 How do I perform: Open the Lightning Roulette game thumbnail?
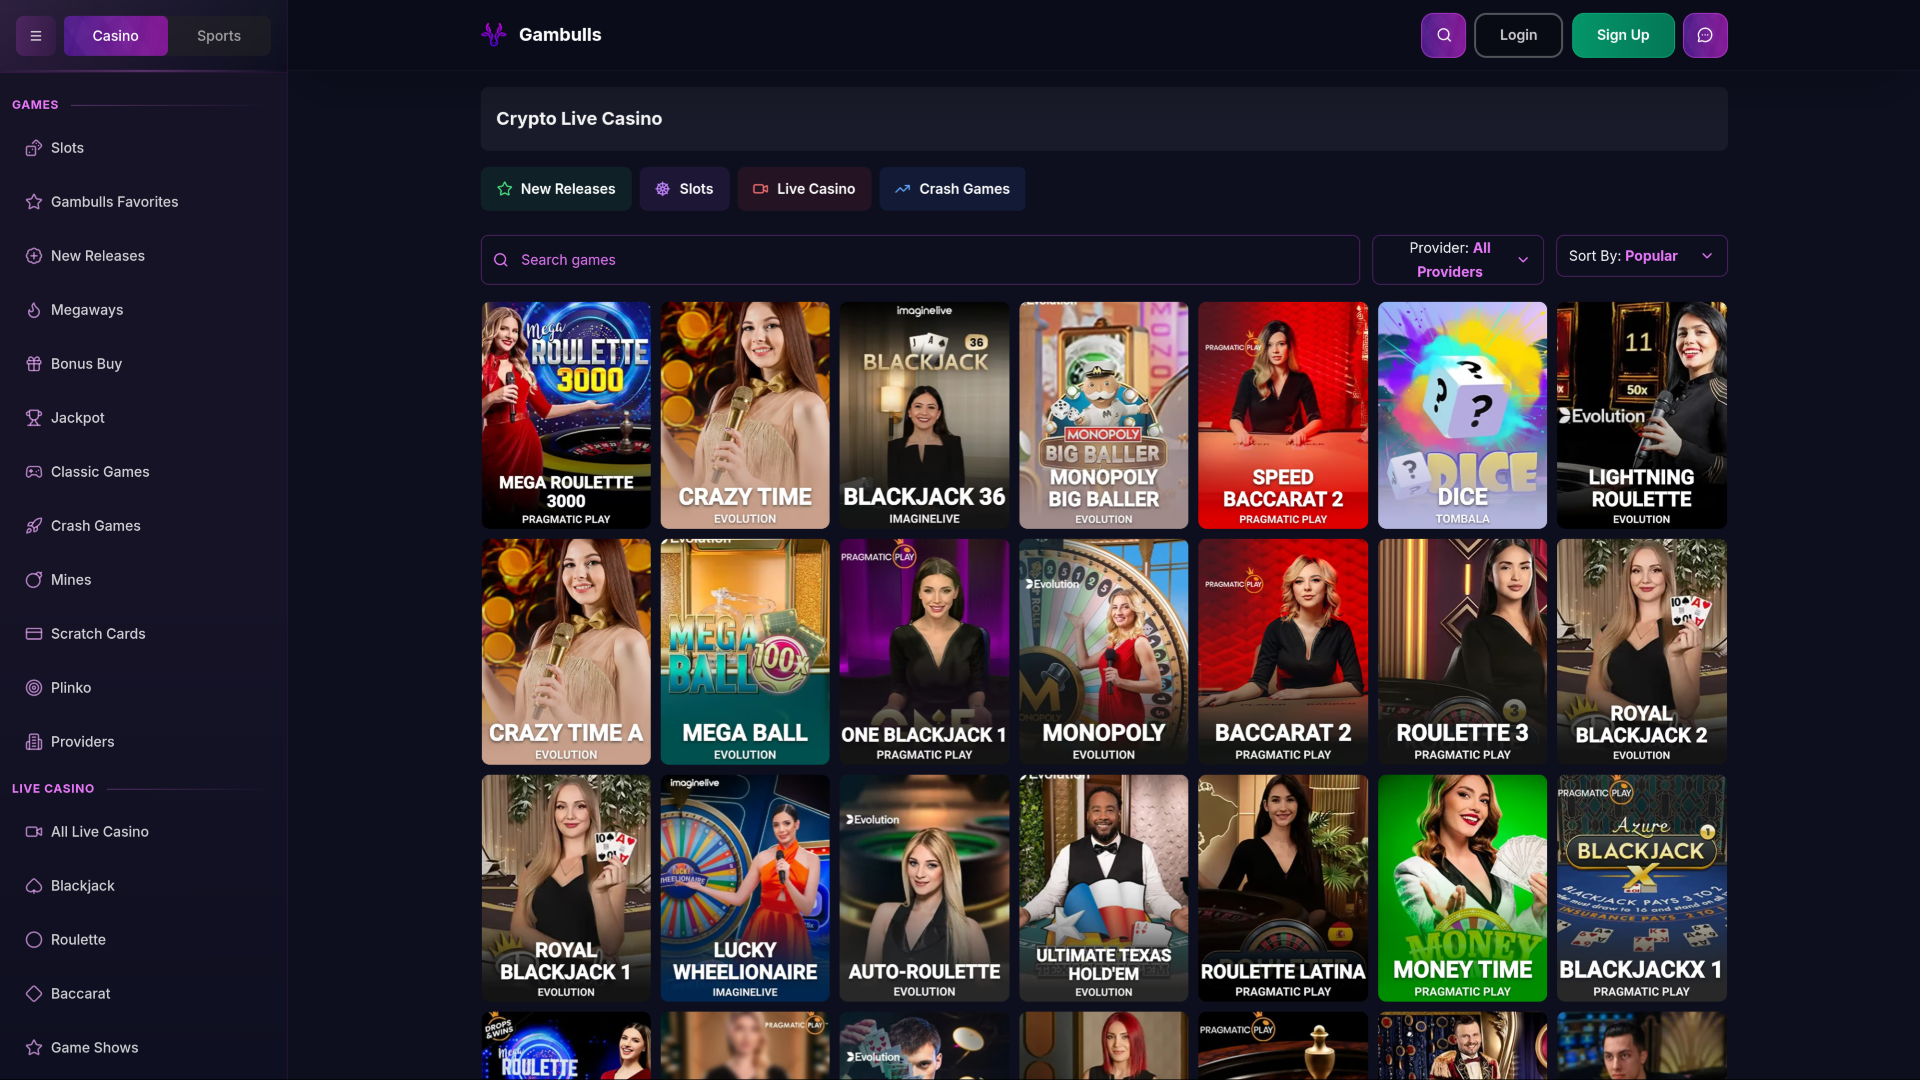pos(1641,415)
